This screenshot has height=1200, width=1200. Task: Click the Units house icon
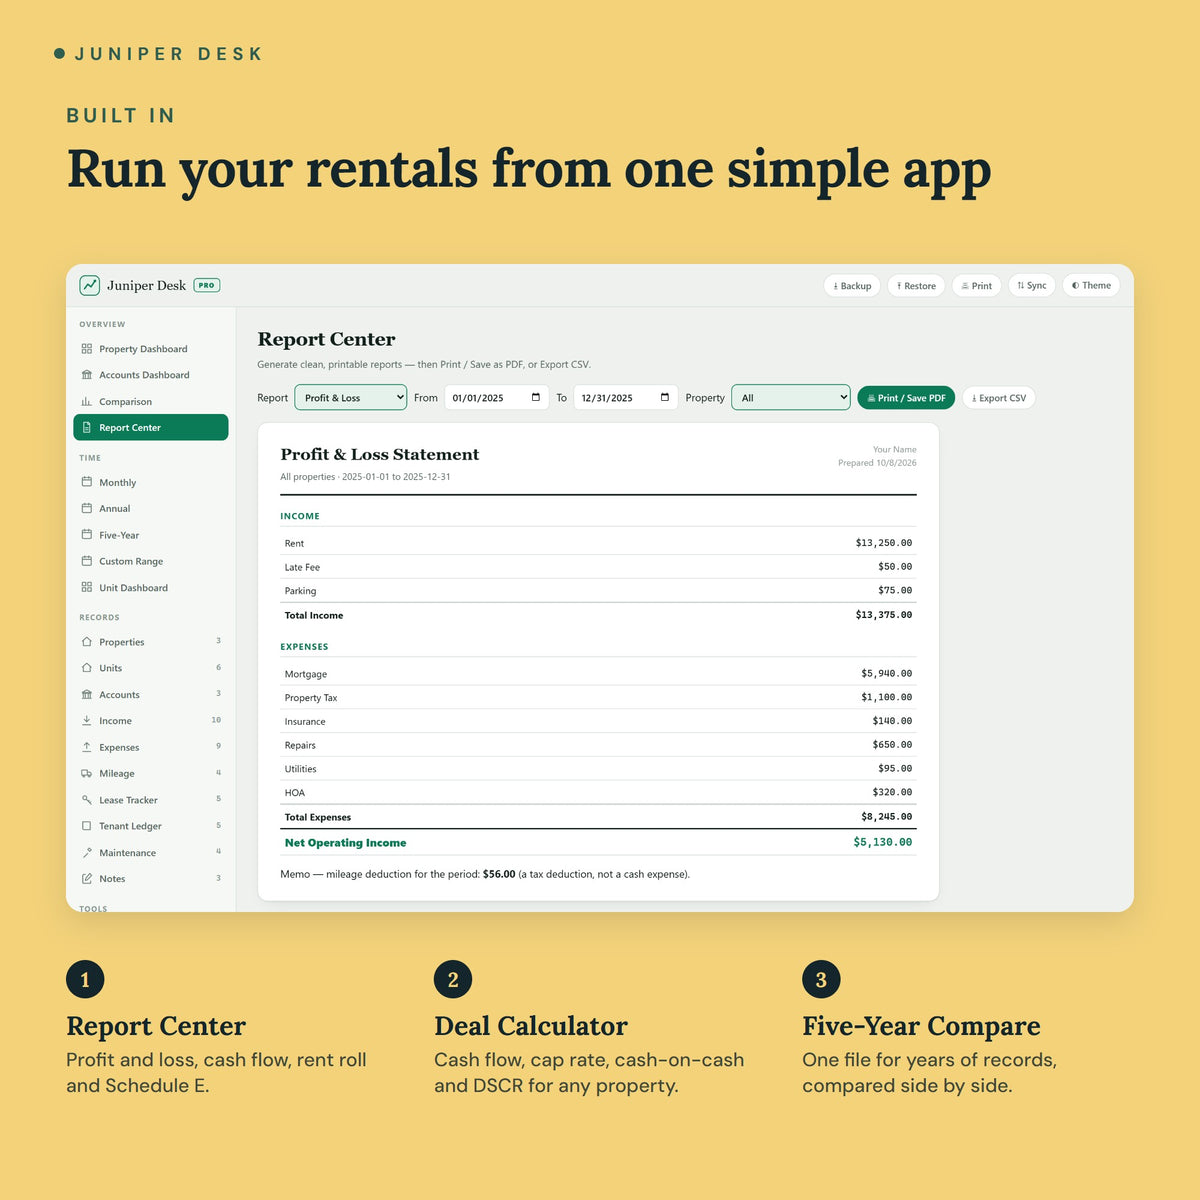pos(87,668)
